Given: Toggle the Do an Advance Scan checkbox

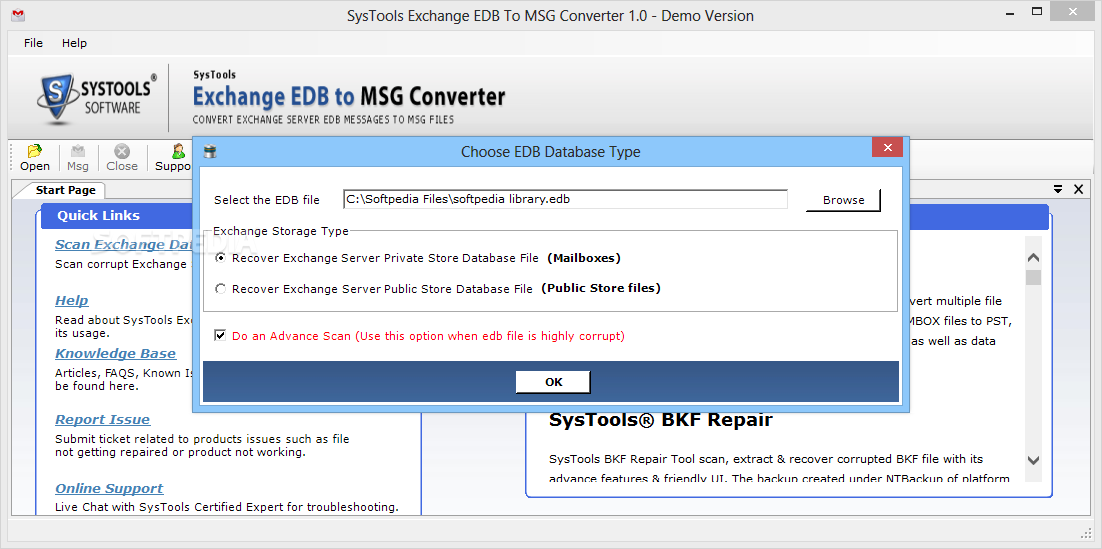Looking at the screenshot, I should click(221, 336).
